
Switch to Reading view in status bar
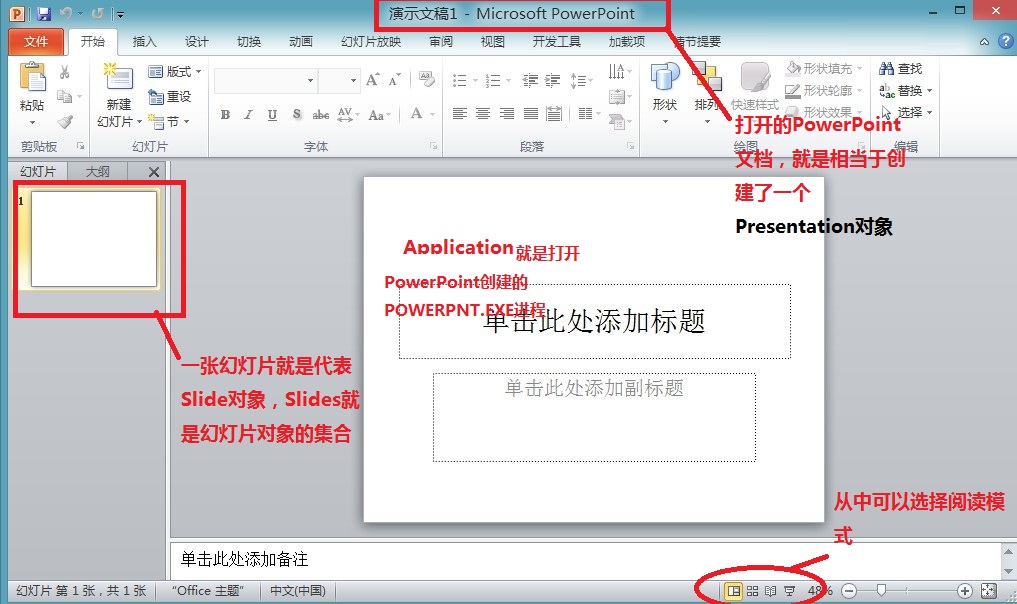771,590
